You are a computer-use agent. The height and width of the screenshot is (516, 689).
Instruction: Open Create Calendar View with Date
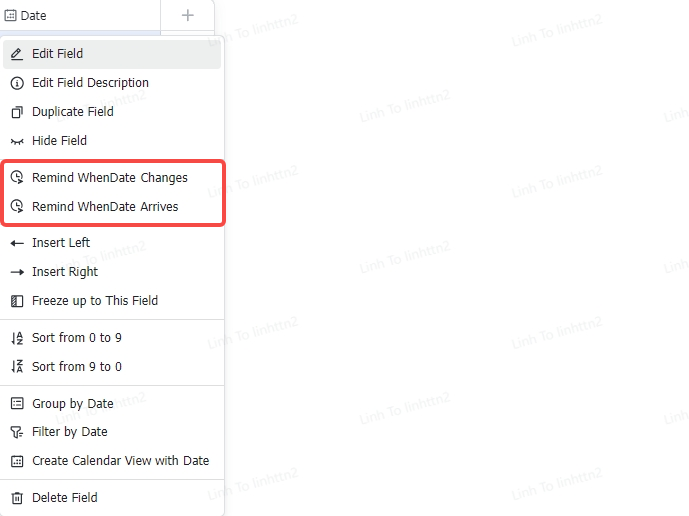coord(120,461)
